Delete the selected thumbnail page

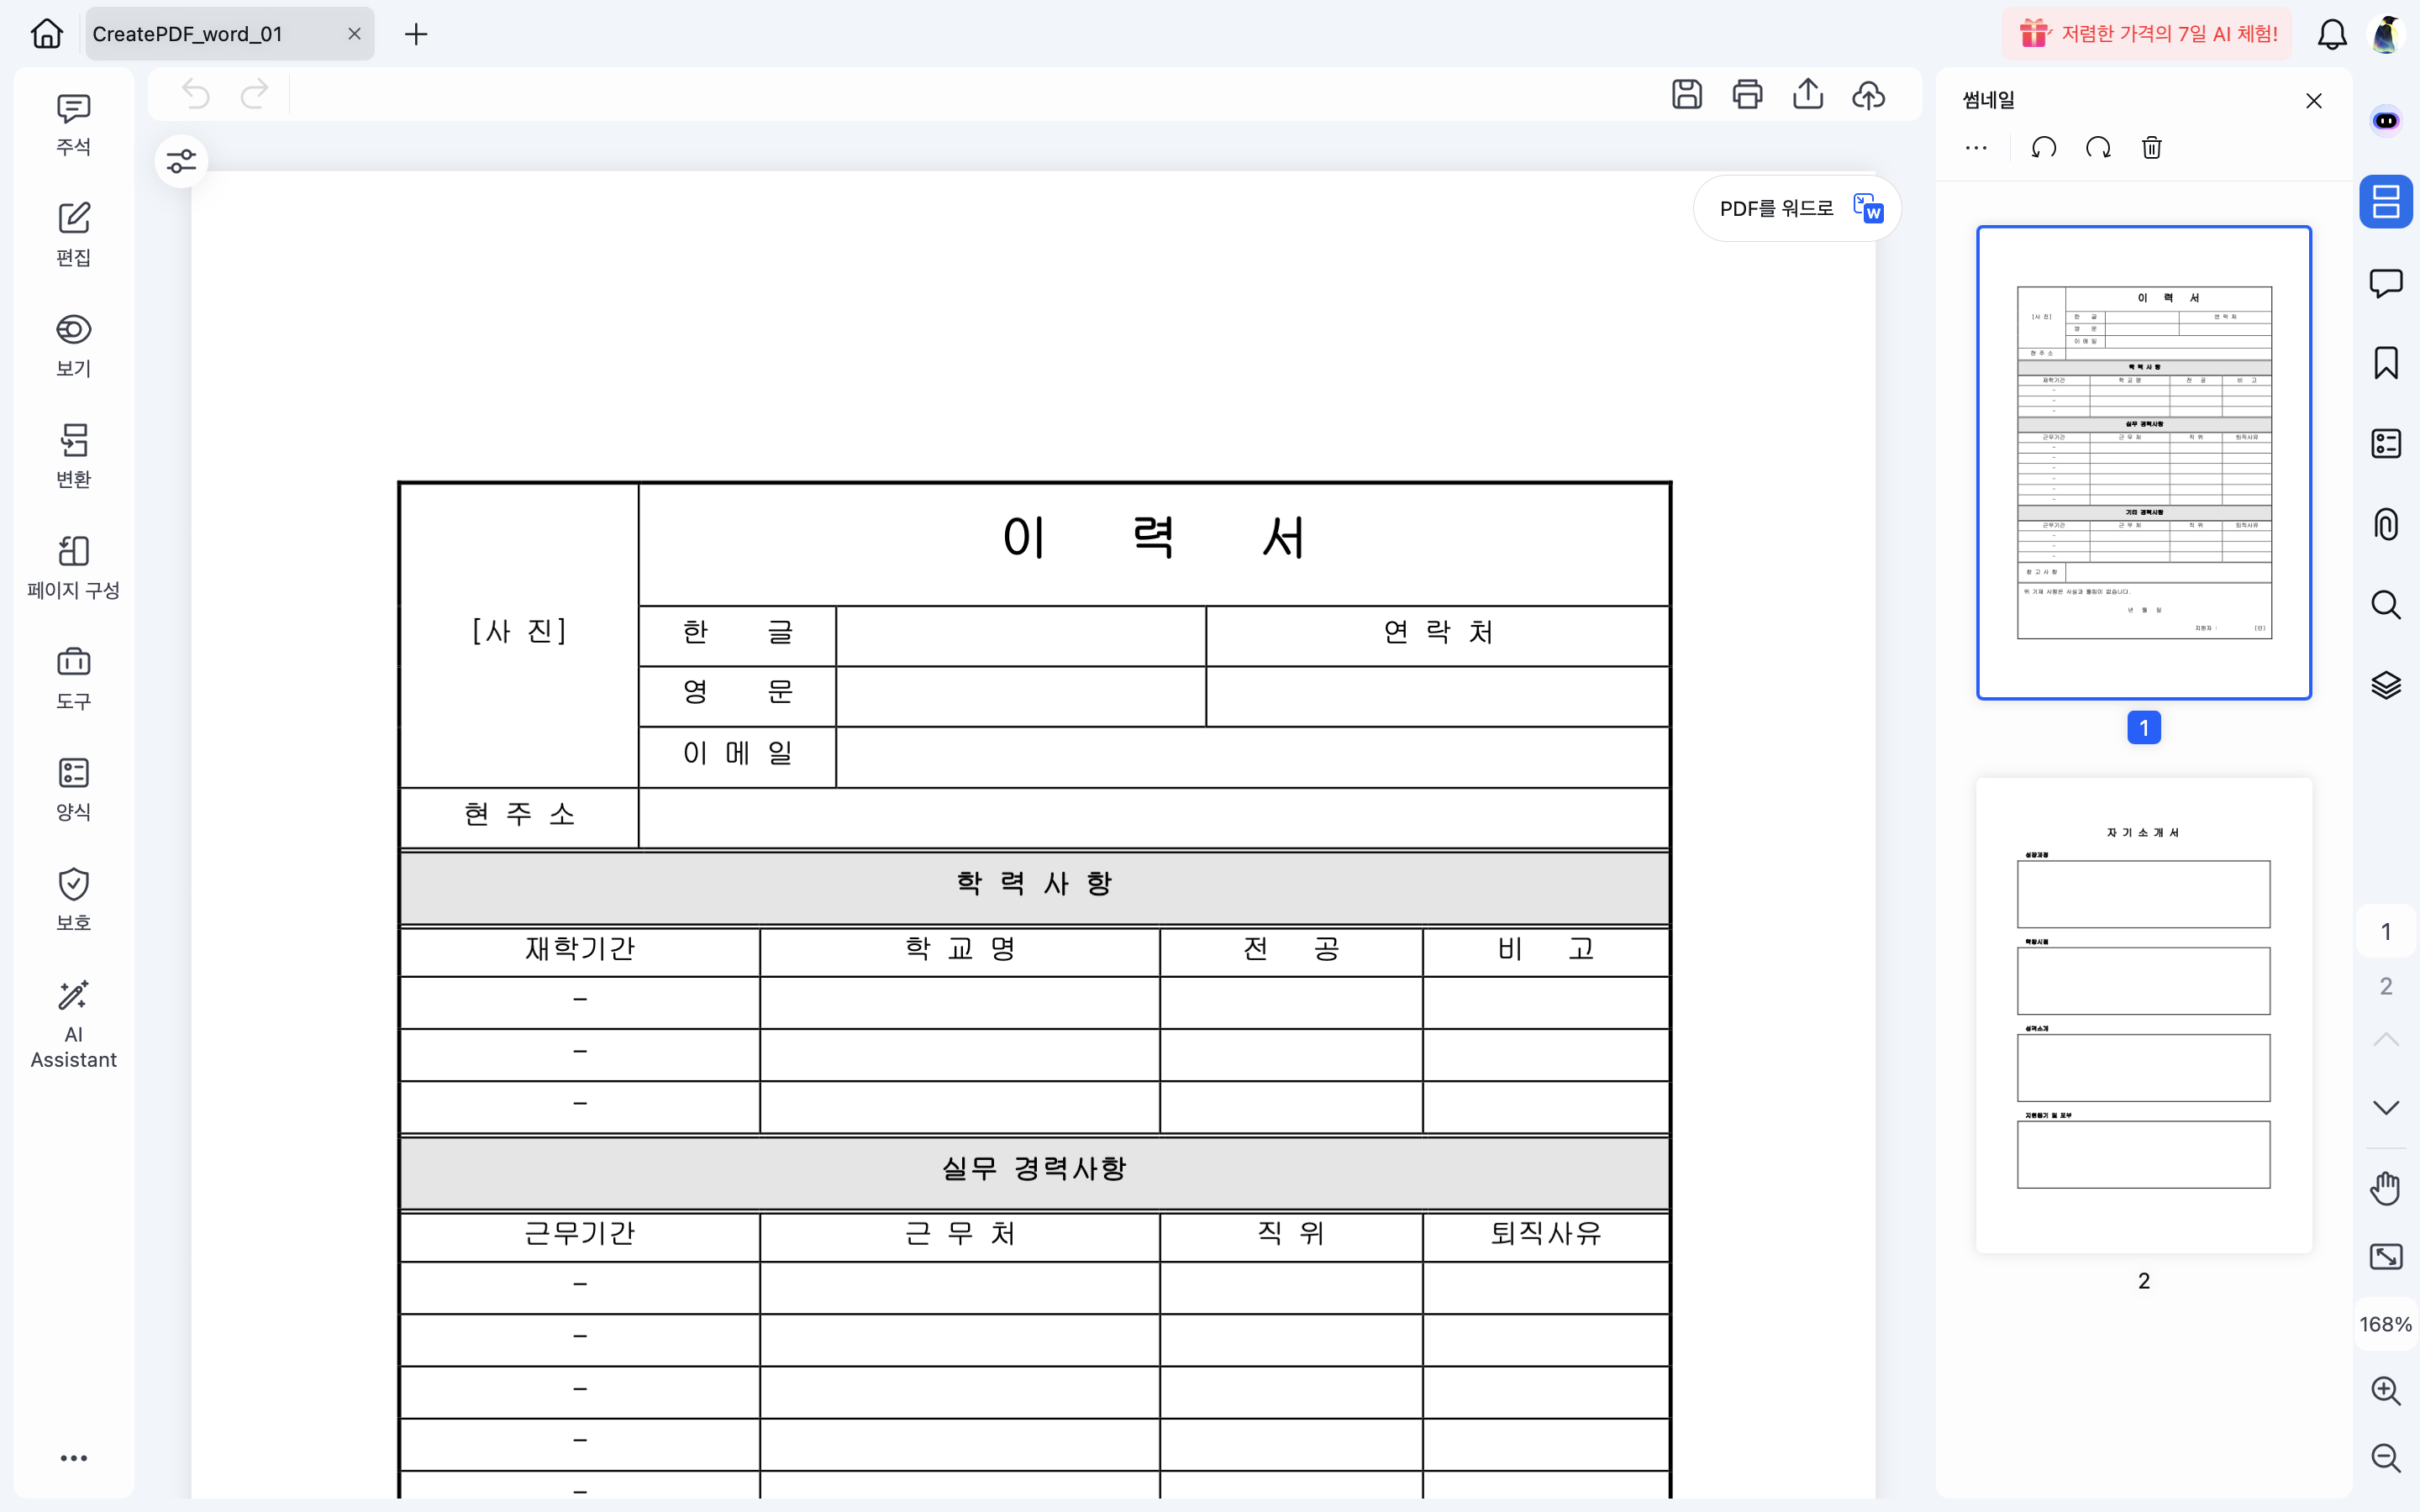tap(2151, 147)
